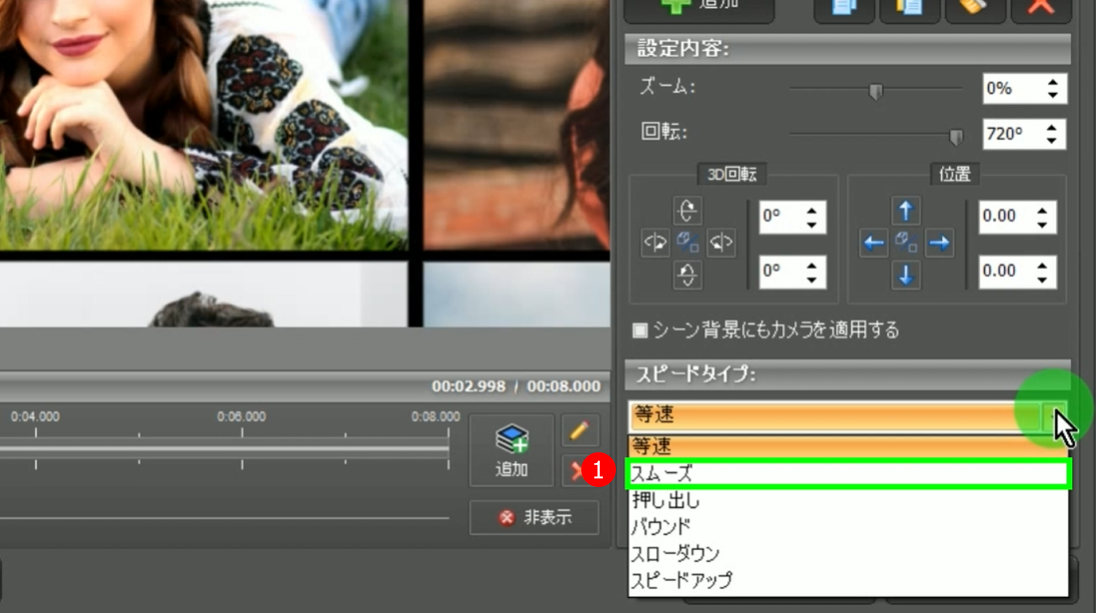Reset 3D rotation with the center icon

click(687, 242)
